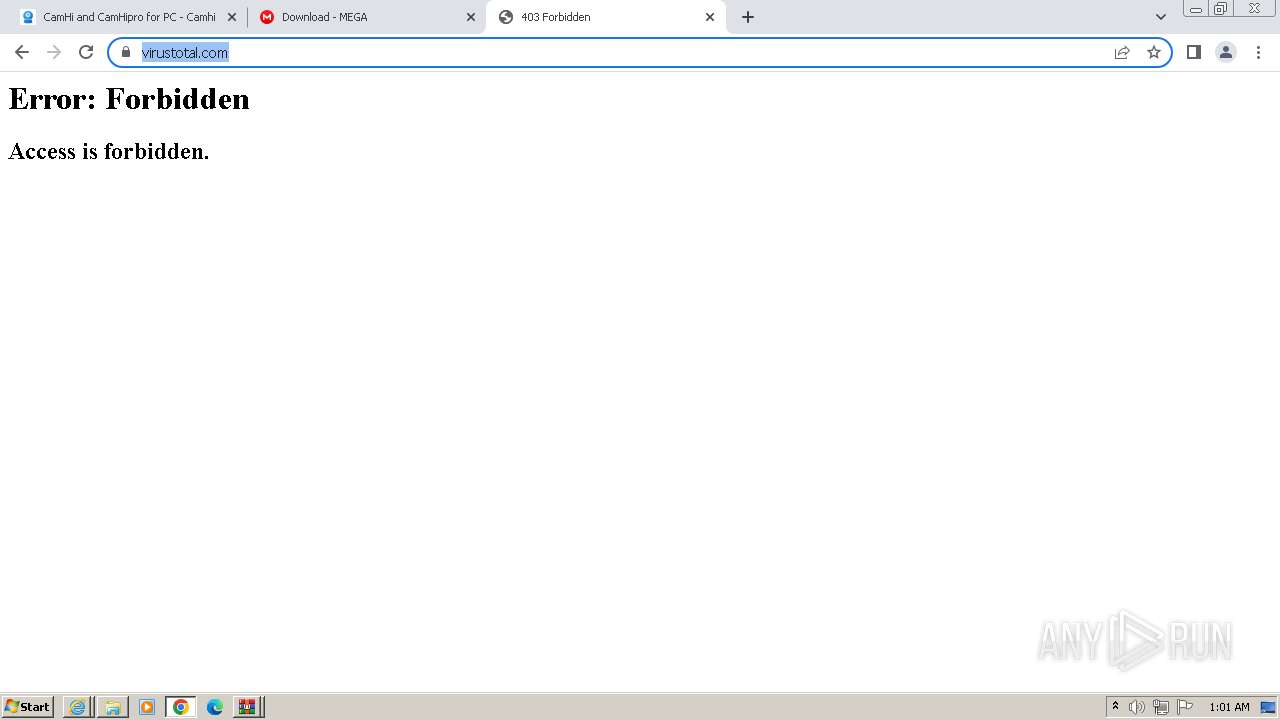Click the Access is forbidden message
Screen dimensions: 1280x720
pyautogui.click(x=109, y=151)
